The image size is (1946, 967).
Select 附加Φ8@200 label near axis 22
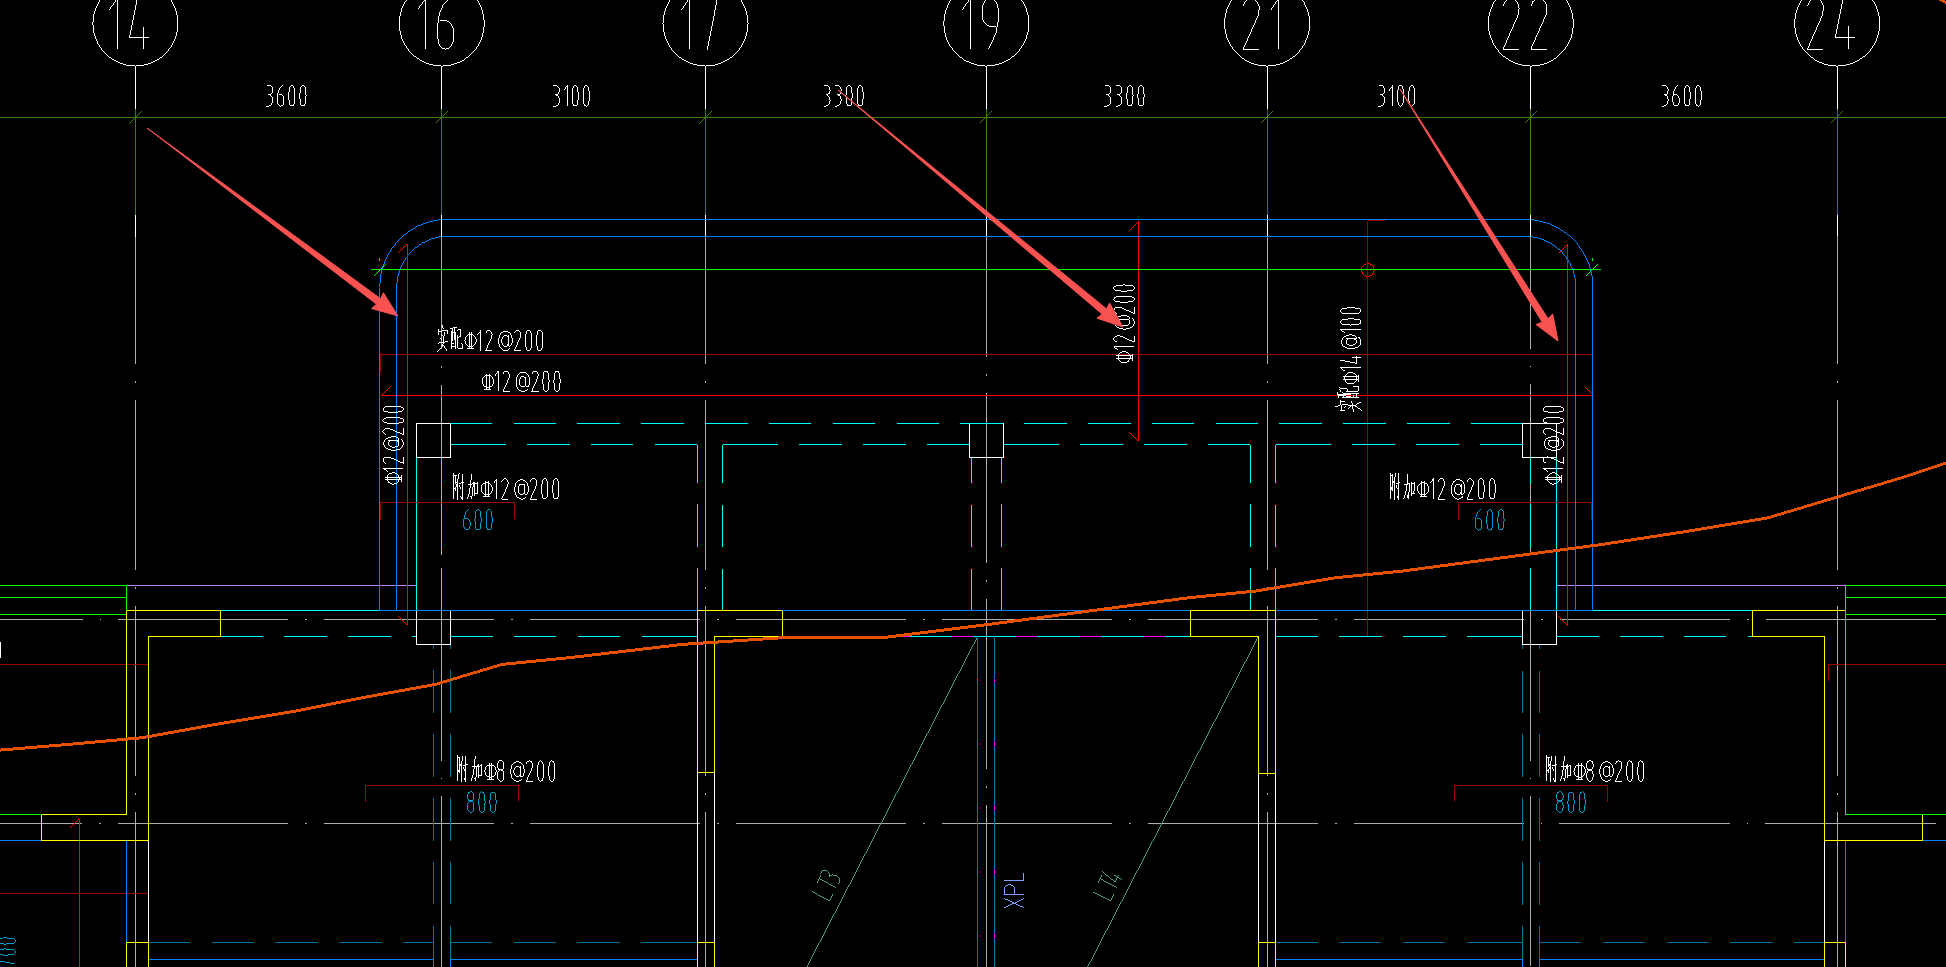tap(1595, 770)
